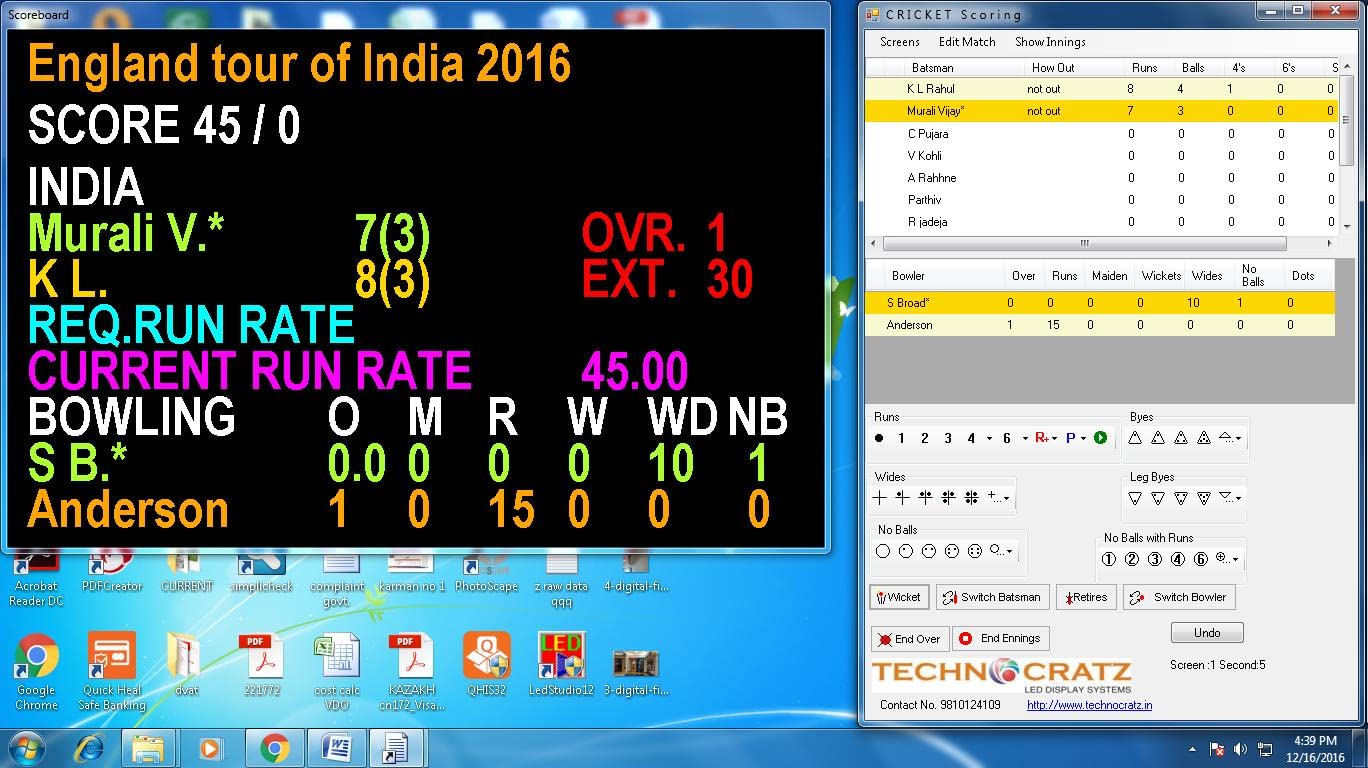Expand the dropdown arrow beside 4 runs
1368x768 pixels.
click(x=989, y=439)
